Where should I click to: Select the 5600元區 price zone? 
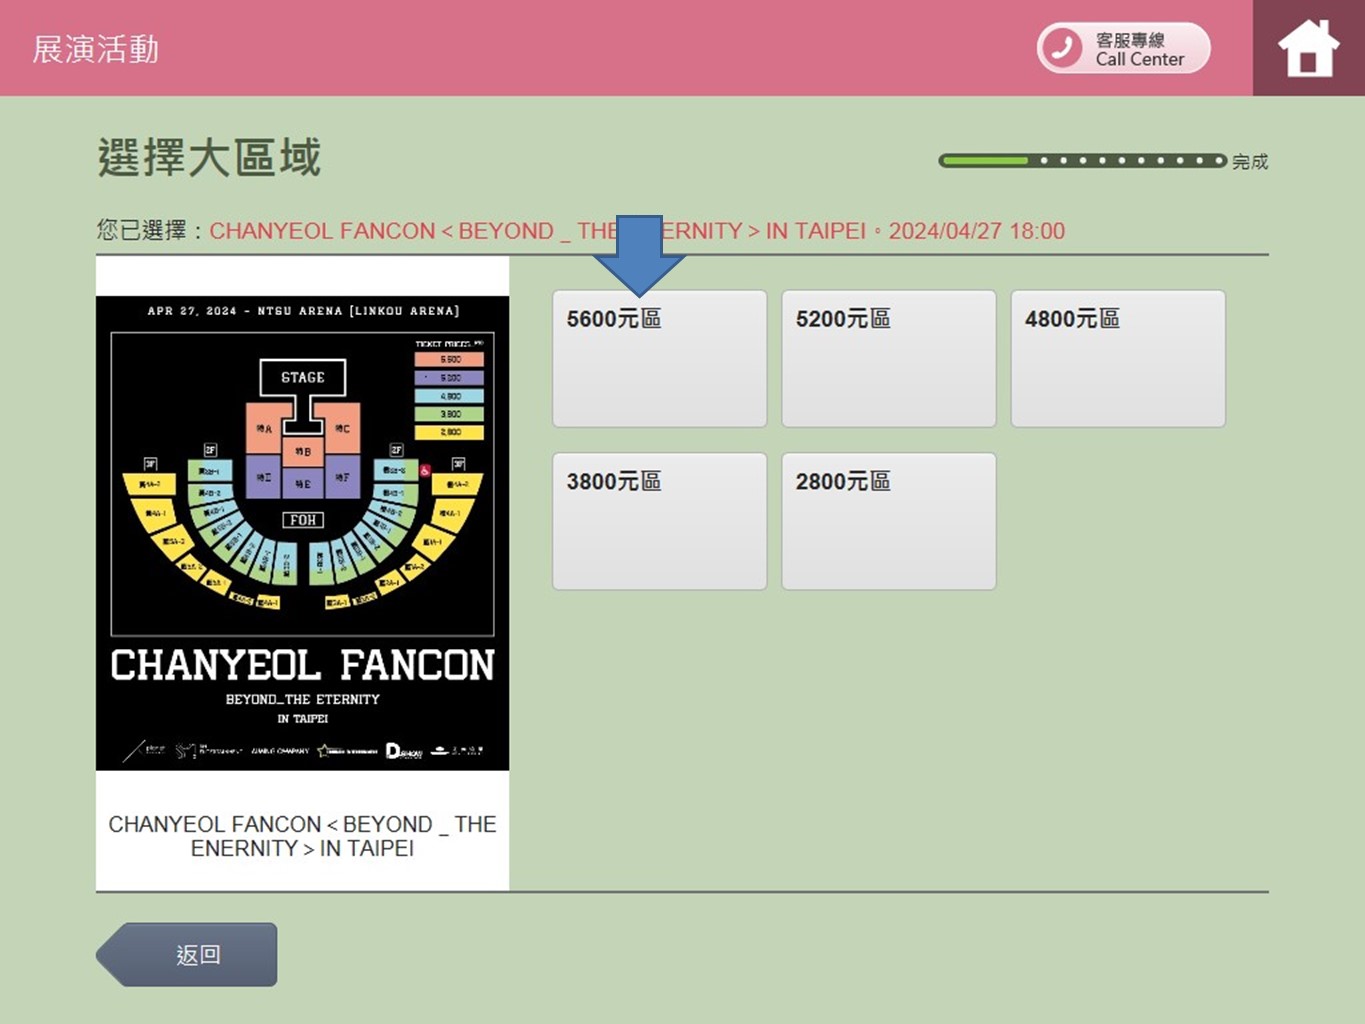(659, 359)
